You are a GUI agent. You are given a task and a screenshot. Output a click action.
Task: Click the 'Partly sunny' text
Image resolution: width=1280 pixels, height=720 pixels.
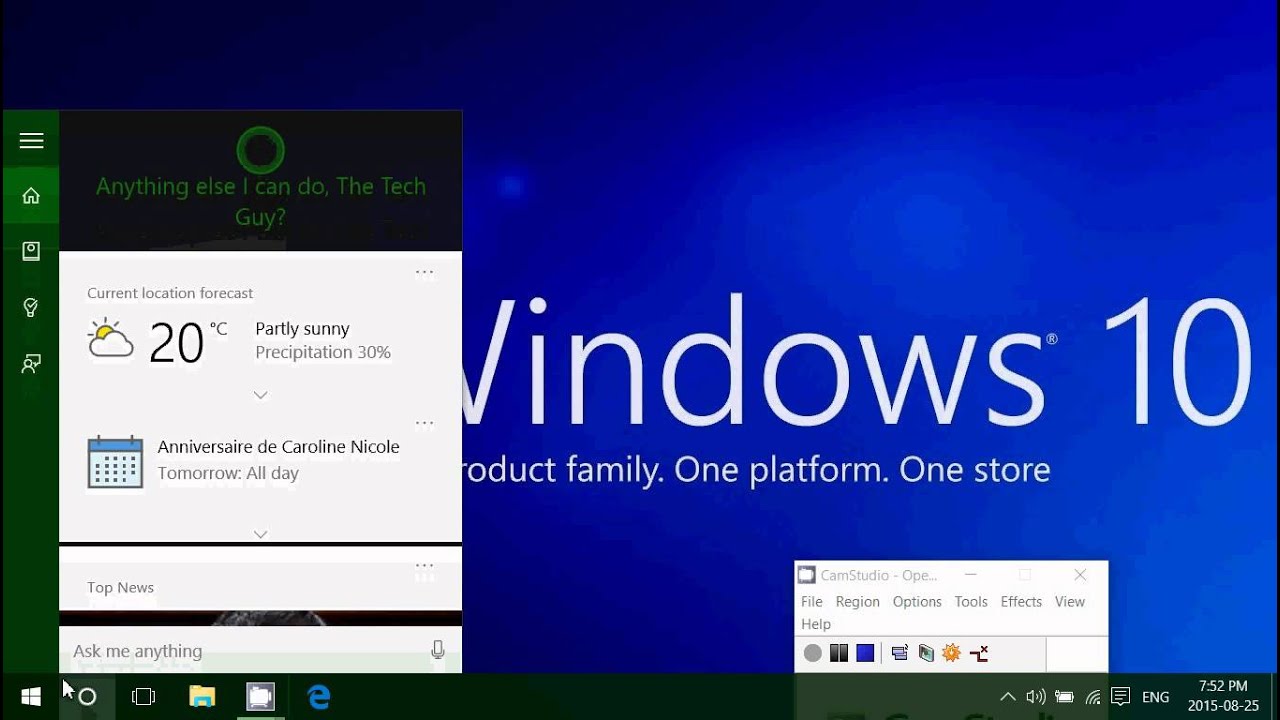point(302,328)
